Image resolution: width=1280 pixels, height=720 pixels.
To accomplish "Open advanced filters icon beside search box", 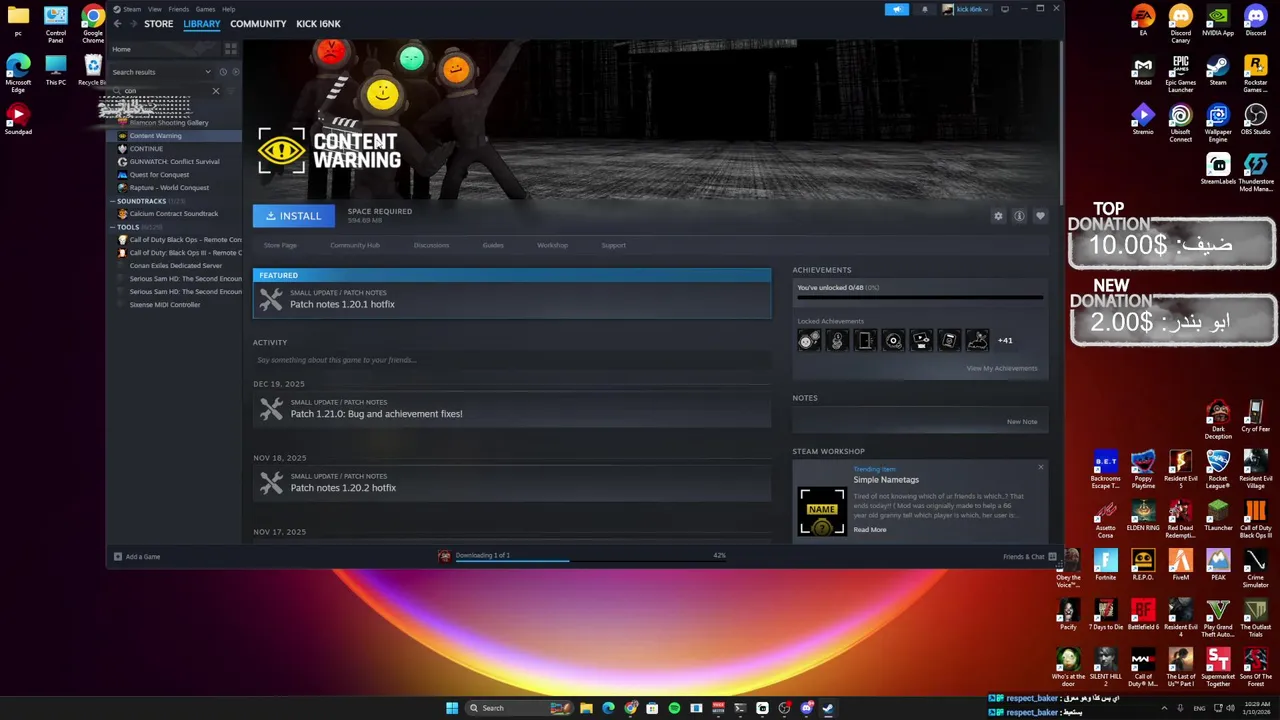I will click(230, 91).
